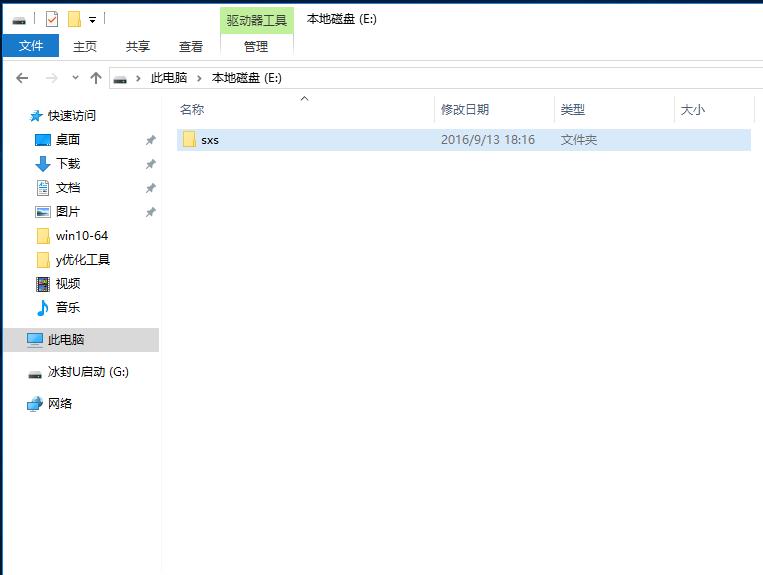
Task: Click the win10-64 folder icon
Action: coord(43,236)
